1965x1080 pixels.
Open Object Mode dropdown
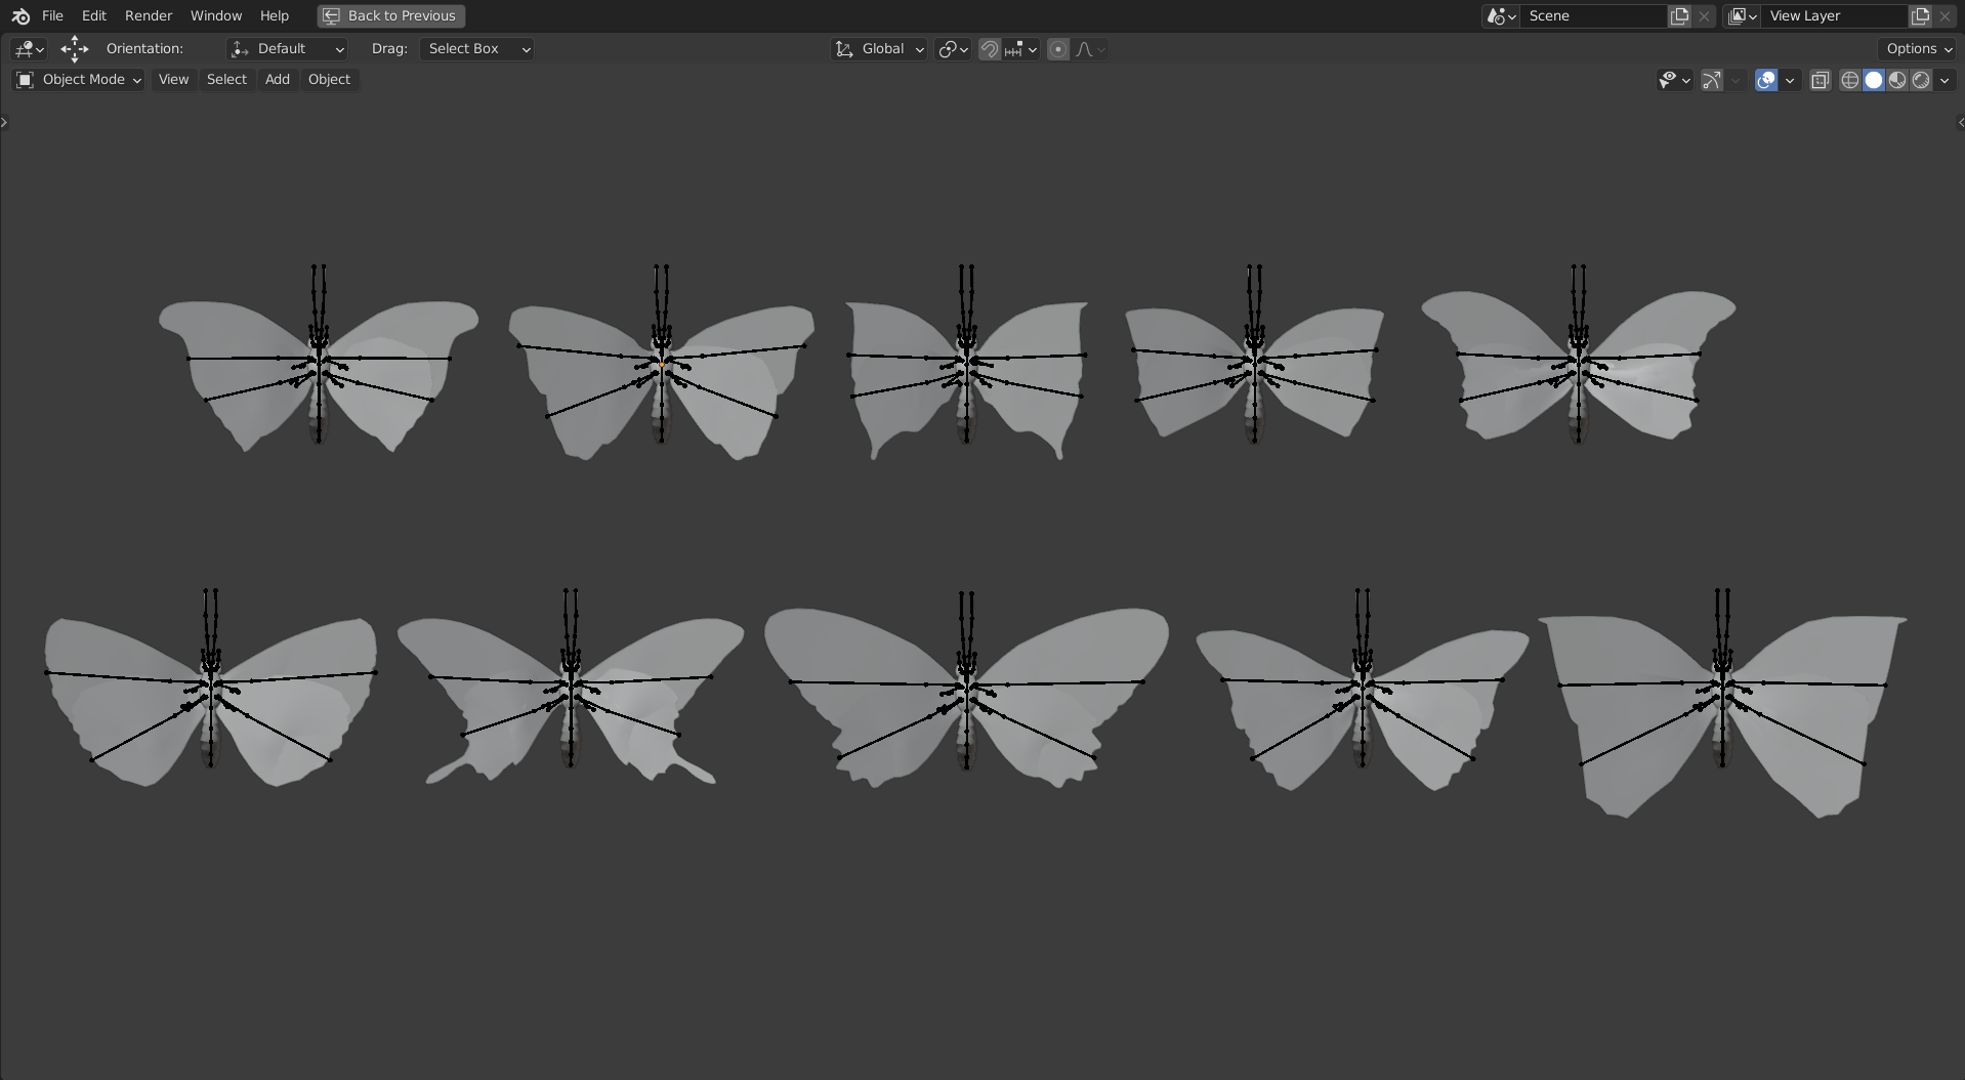click(x=78, y=79)
